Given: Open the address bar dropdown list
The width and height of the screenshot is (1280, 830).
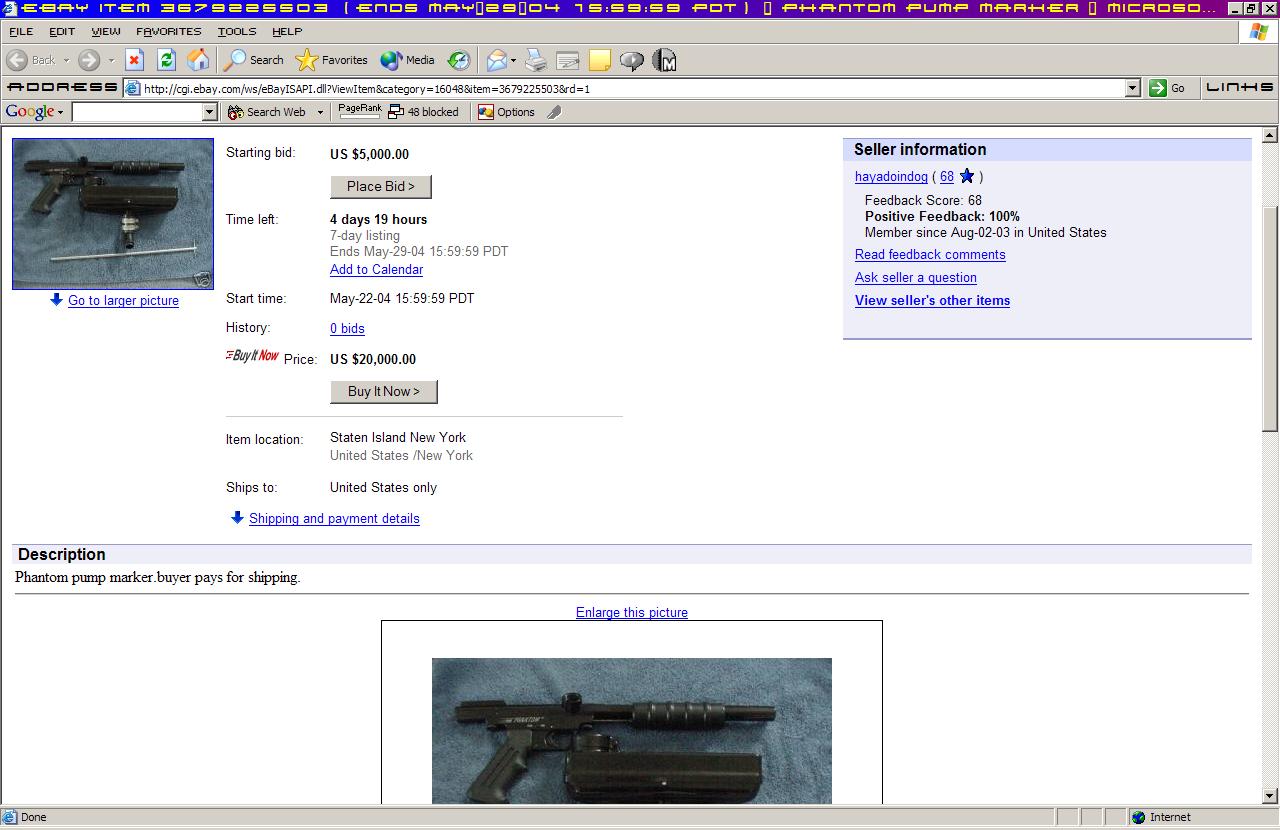Looking at the screenshot, I should [x=1132, y=88].
